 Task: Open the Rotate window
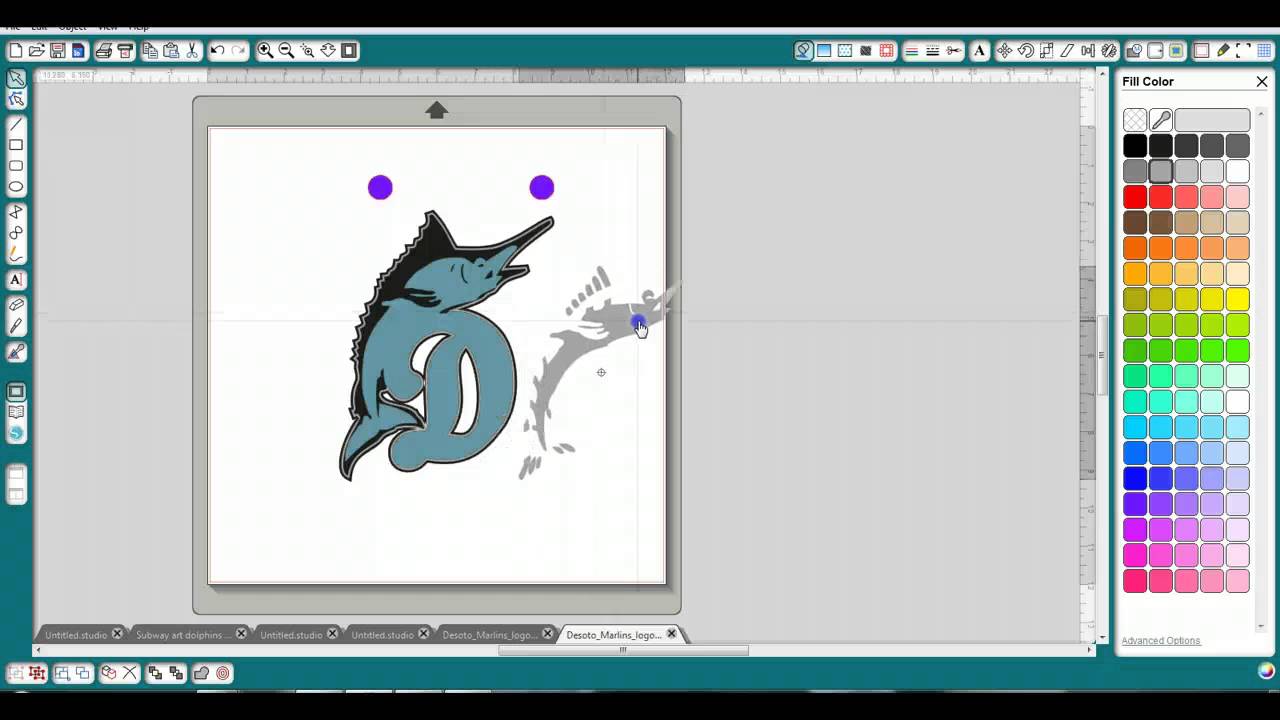pos(1025,50)
